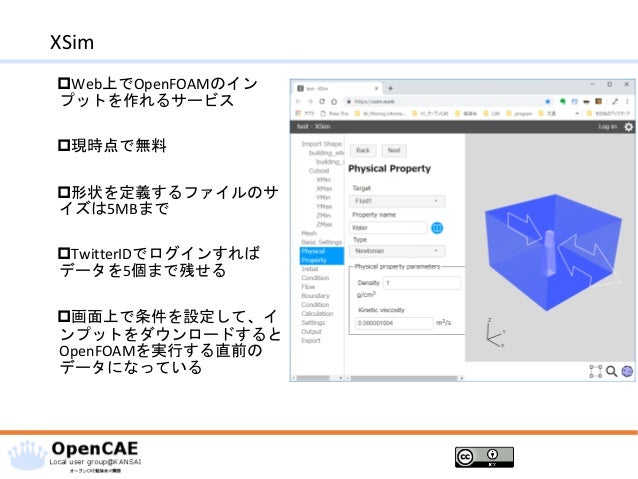Open a new browser tab
The image size is (638, 479).
390,88
